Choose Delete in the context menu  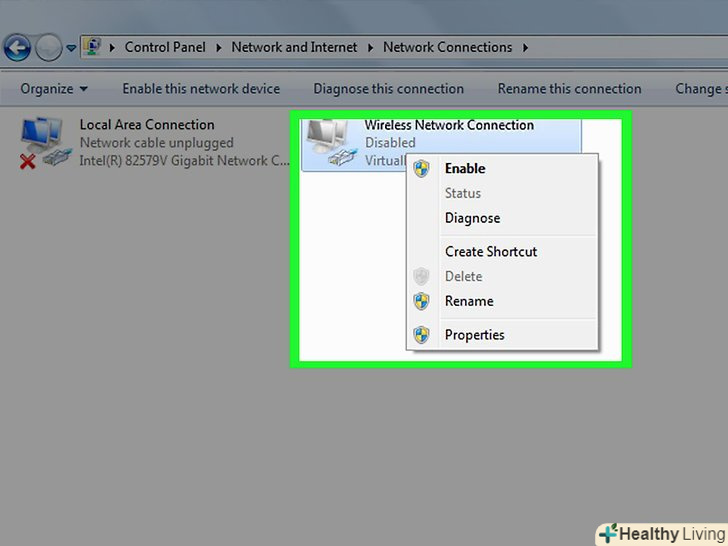pos(502,276)
